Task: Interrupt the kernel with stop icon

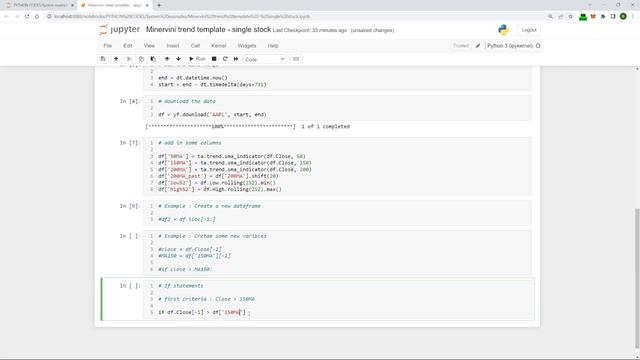Action: point(214,59)
